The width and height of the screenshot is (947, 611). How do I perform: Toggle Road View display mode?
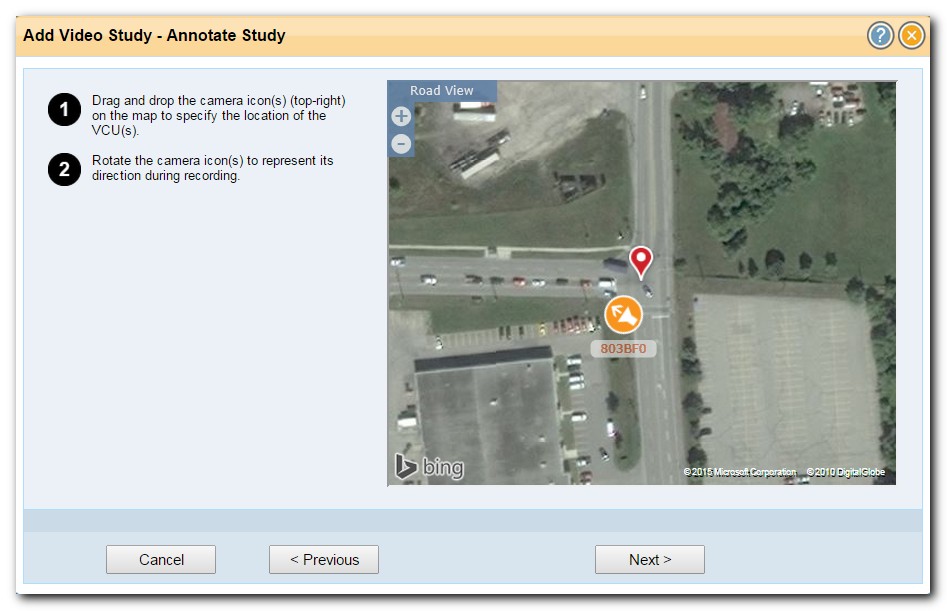click(x=441, y=90)
